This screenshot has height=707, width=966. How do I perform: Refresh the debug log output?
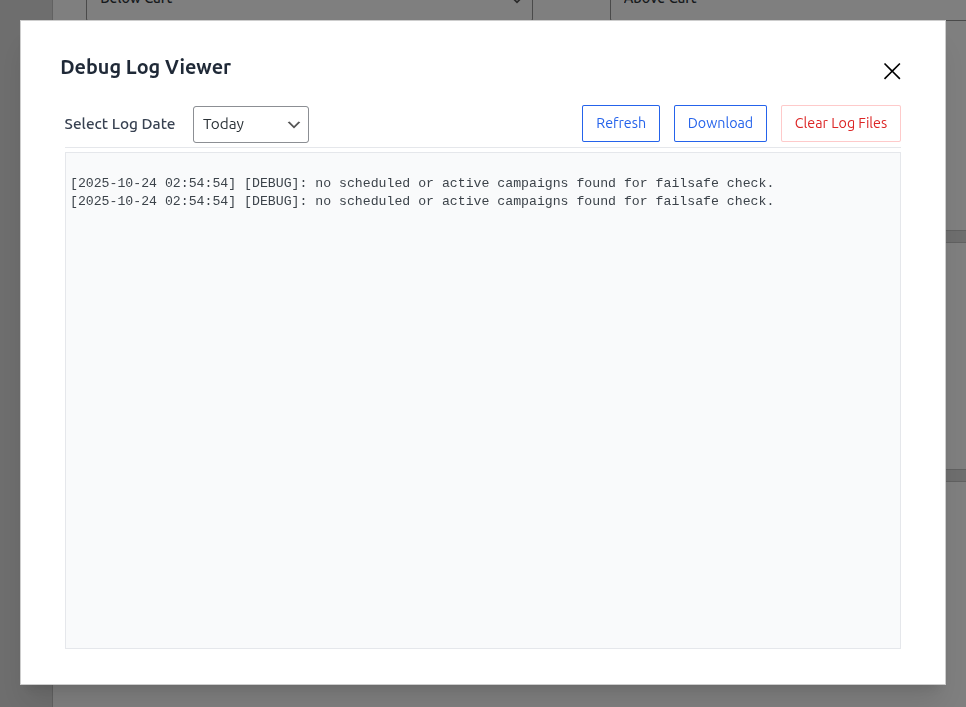click(620, 123)
